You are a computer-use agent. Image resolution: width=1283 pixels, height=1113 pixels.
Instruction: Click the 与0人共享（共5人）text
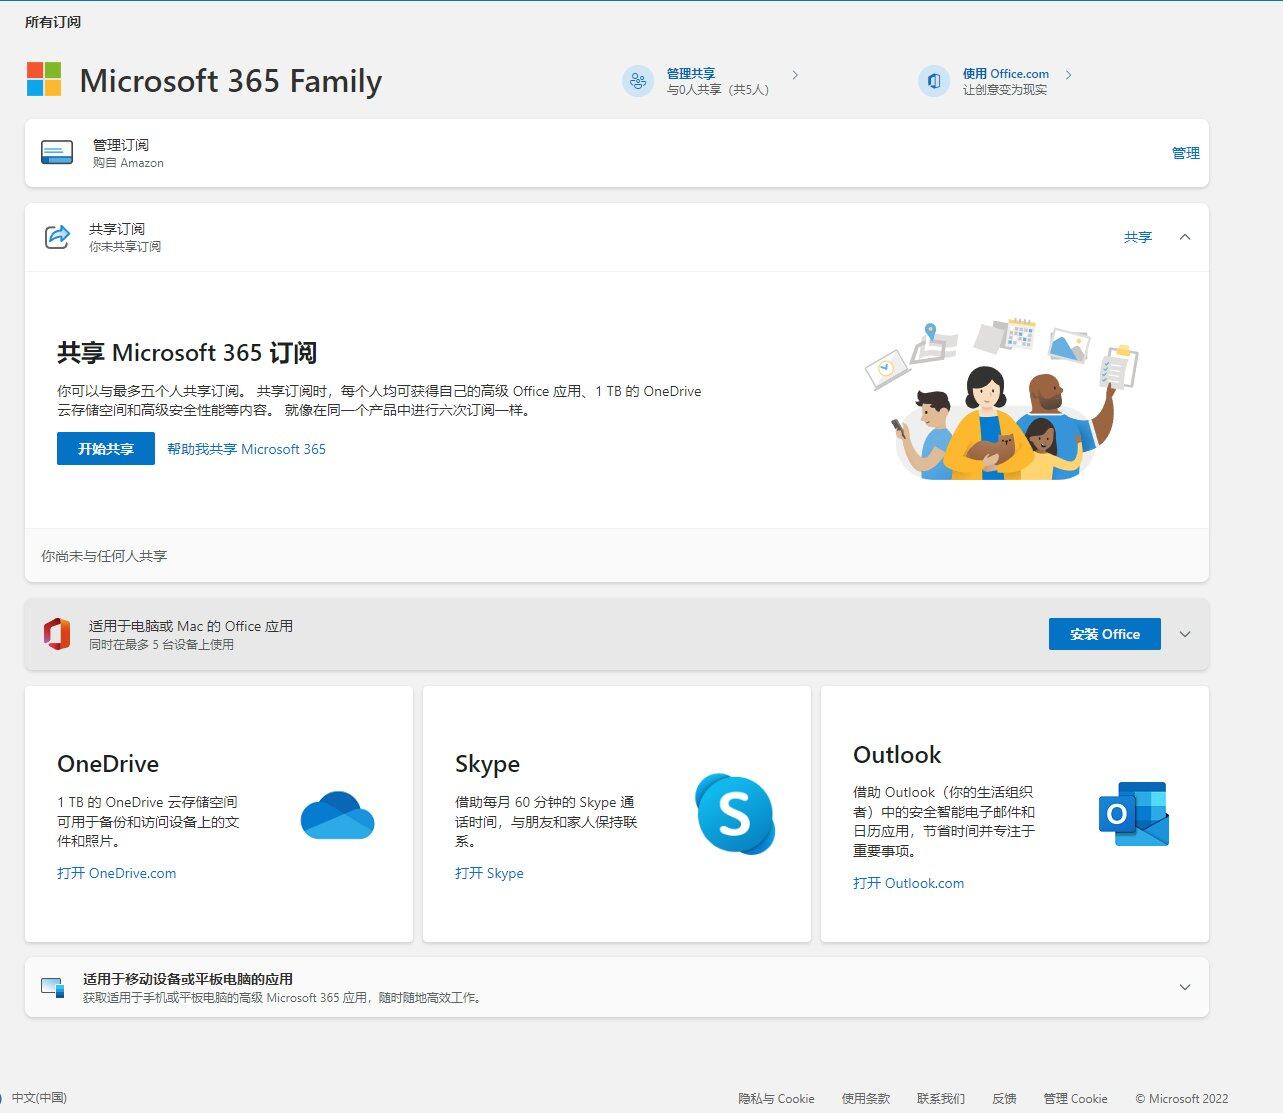(x=718, y=90)
